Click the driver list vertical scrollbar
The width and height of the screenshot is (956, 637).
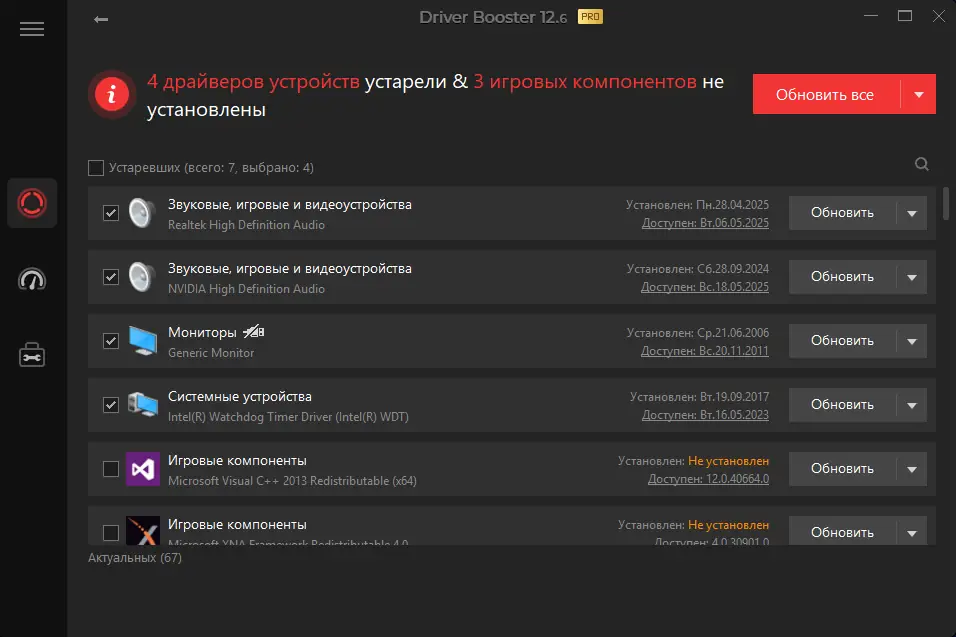946,204
